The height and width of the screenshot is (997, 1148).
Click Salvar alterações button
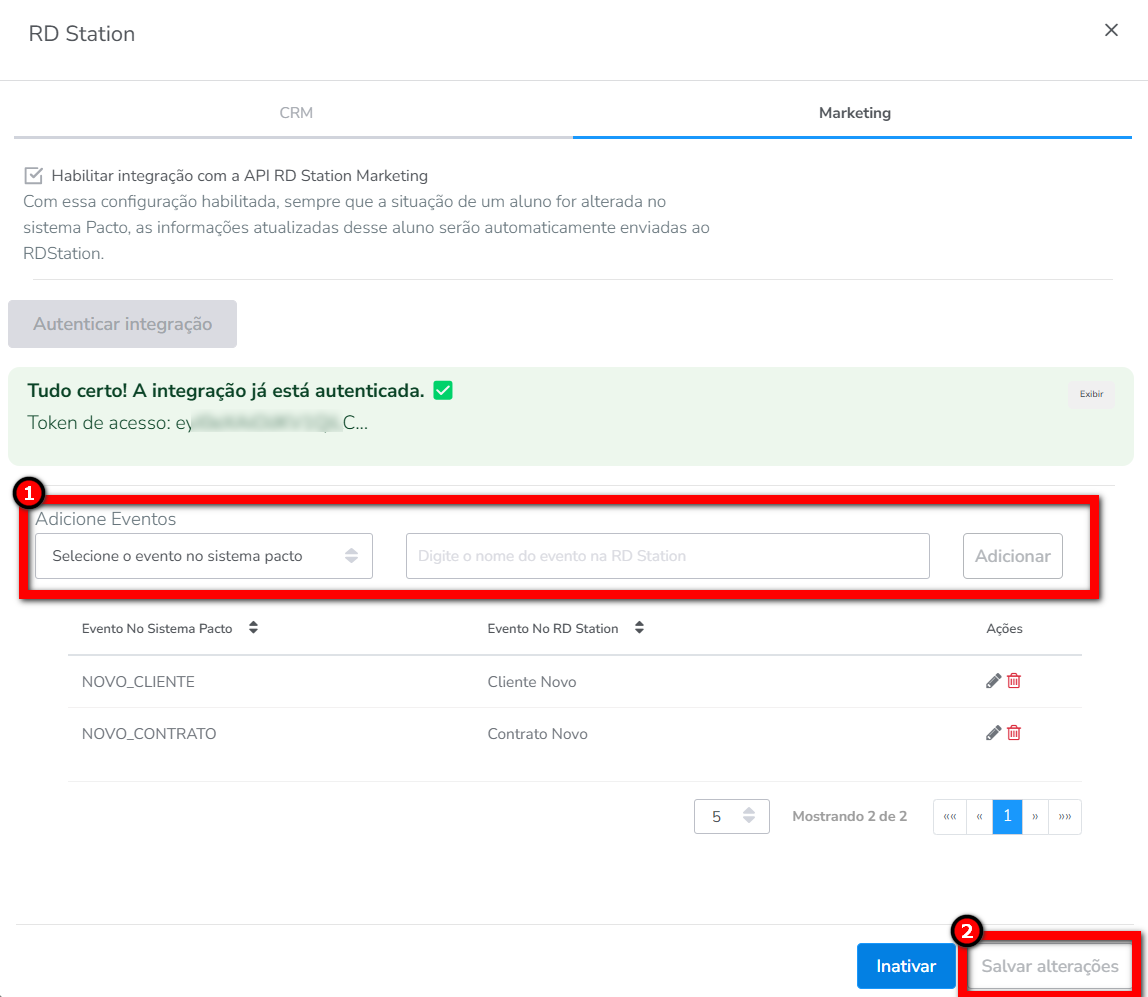[1050, 966]
